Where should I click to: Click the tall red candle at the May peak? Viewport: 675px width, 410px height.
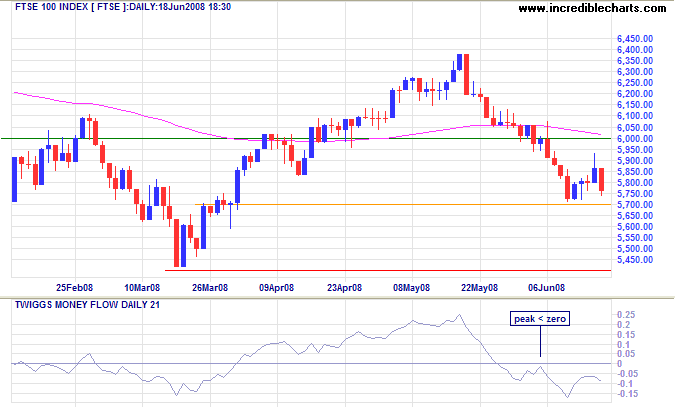click(466, 74)
